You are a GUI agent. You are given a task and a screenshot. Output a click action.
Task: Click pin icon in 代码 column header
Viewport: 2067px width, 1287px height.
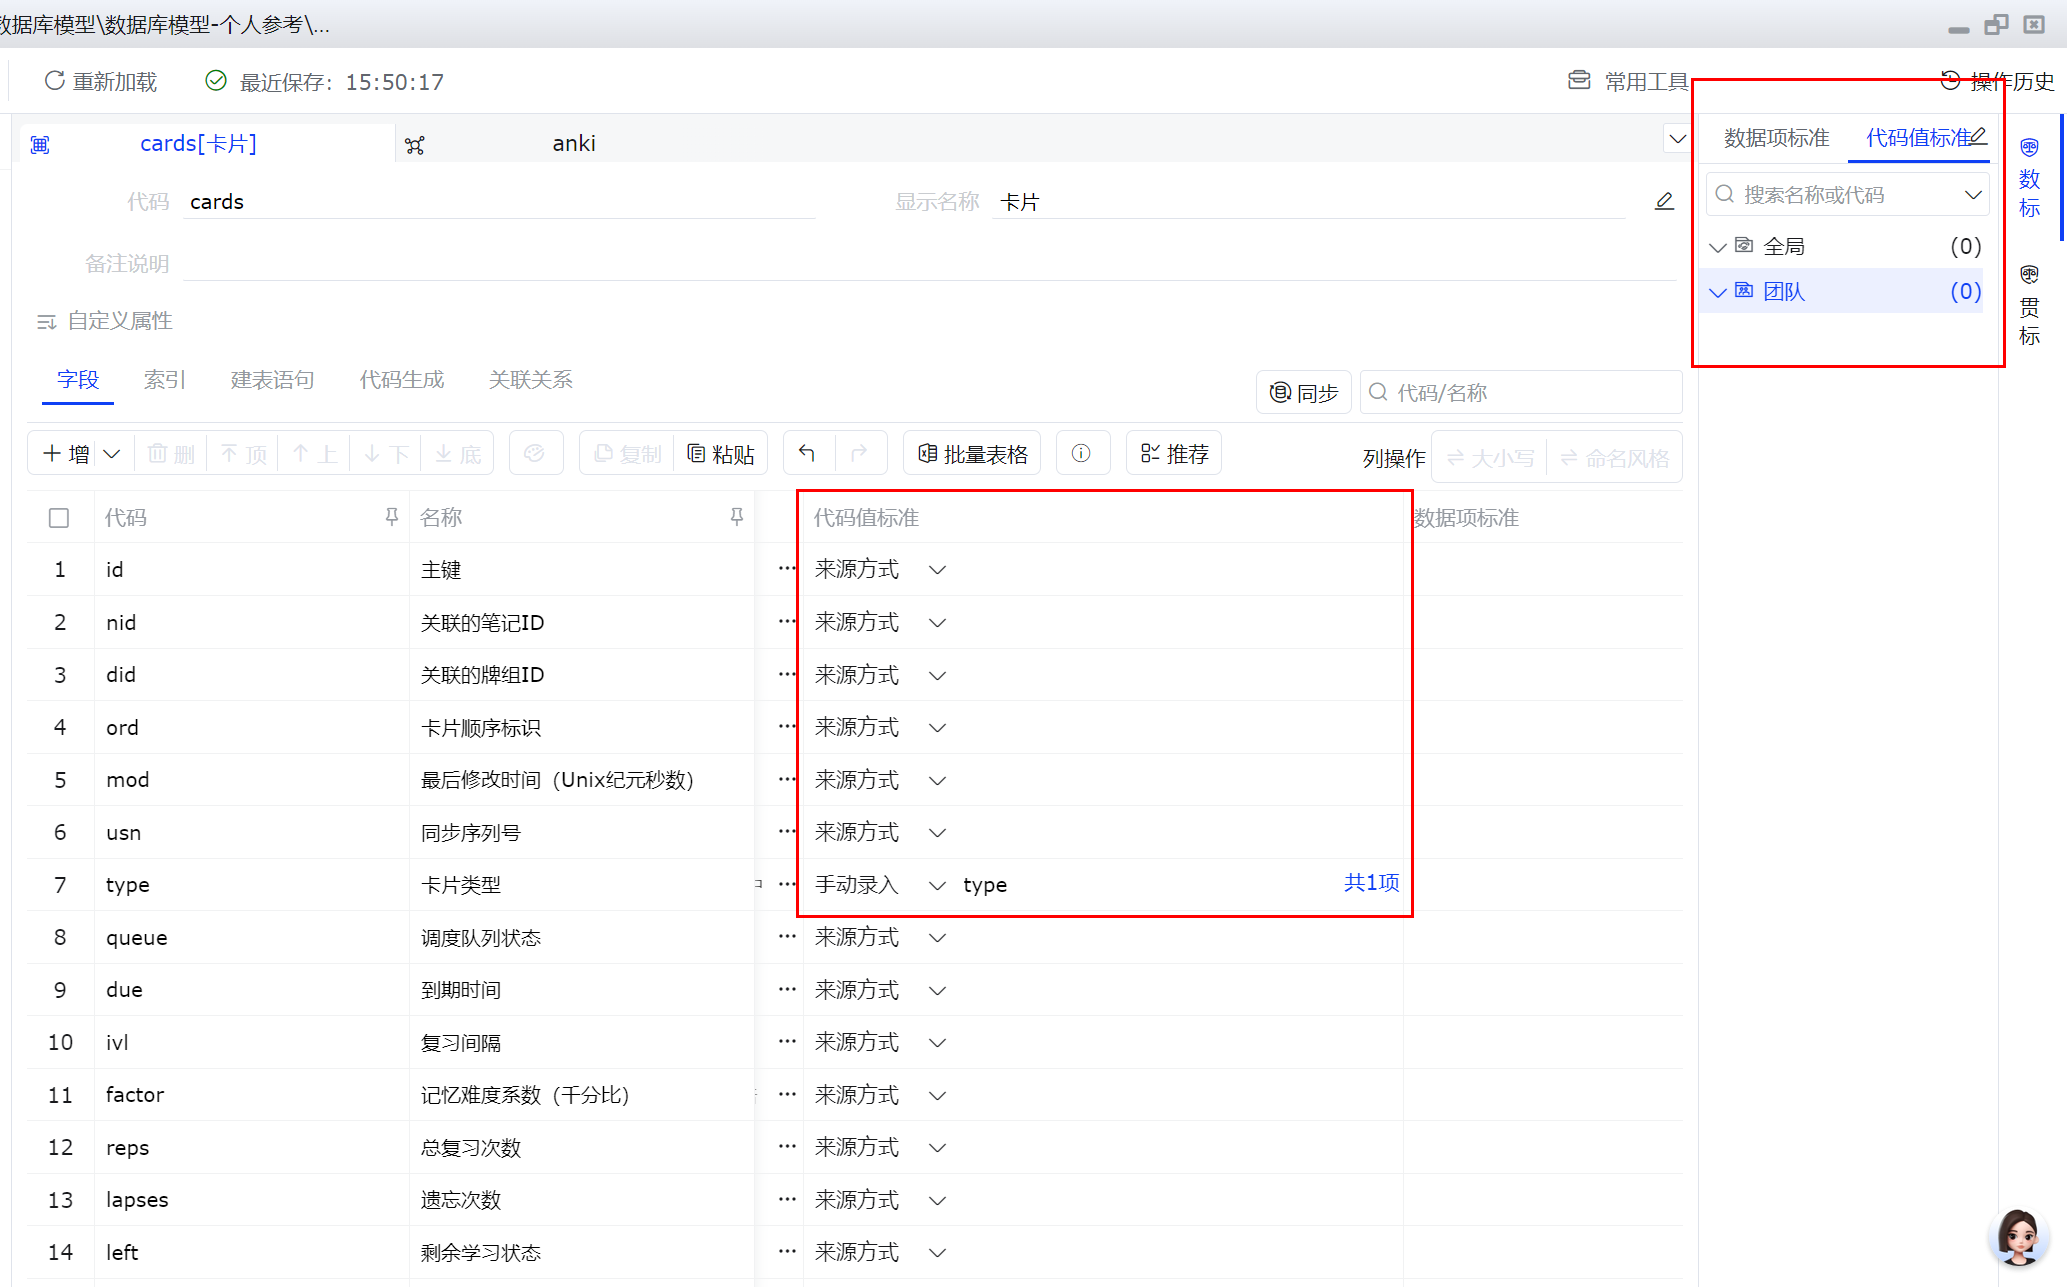pos(392,517)
